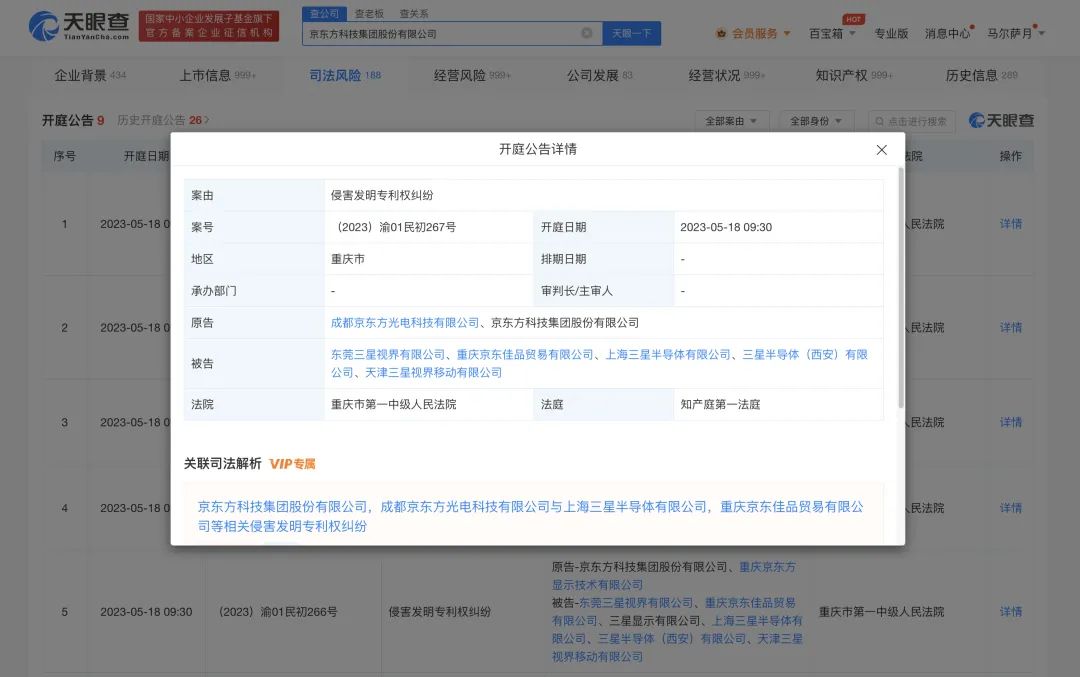1080x677 pixels.
Task: Select the 司法风险 tab
Action: 345,75
